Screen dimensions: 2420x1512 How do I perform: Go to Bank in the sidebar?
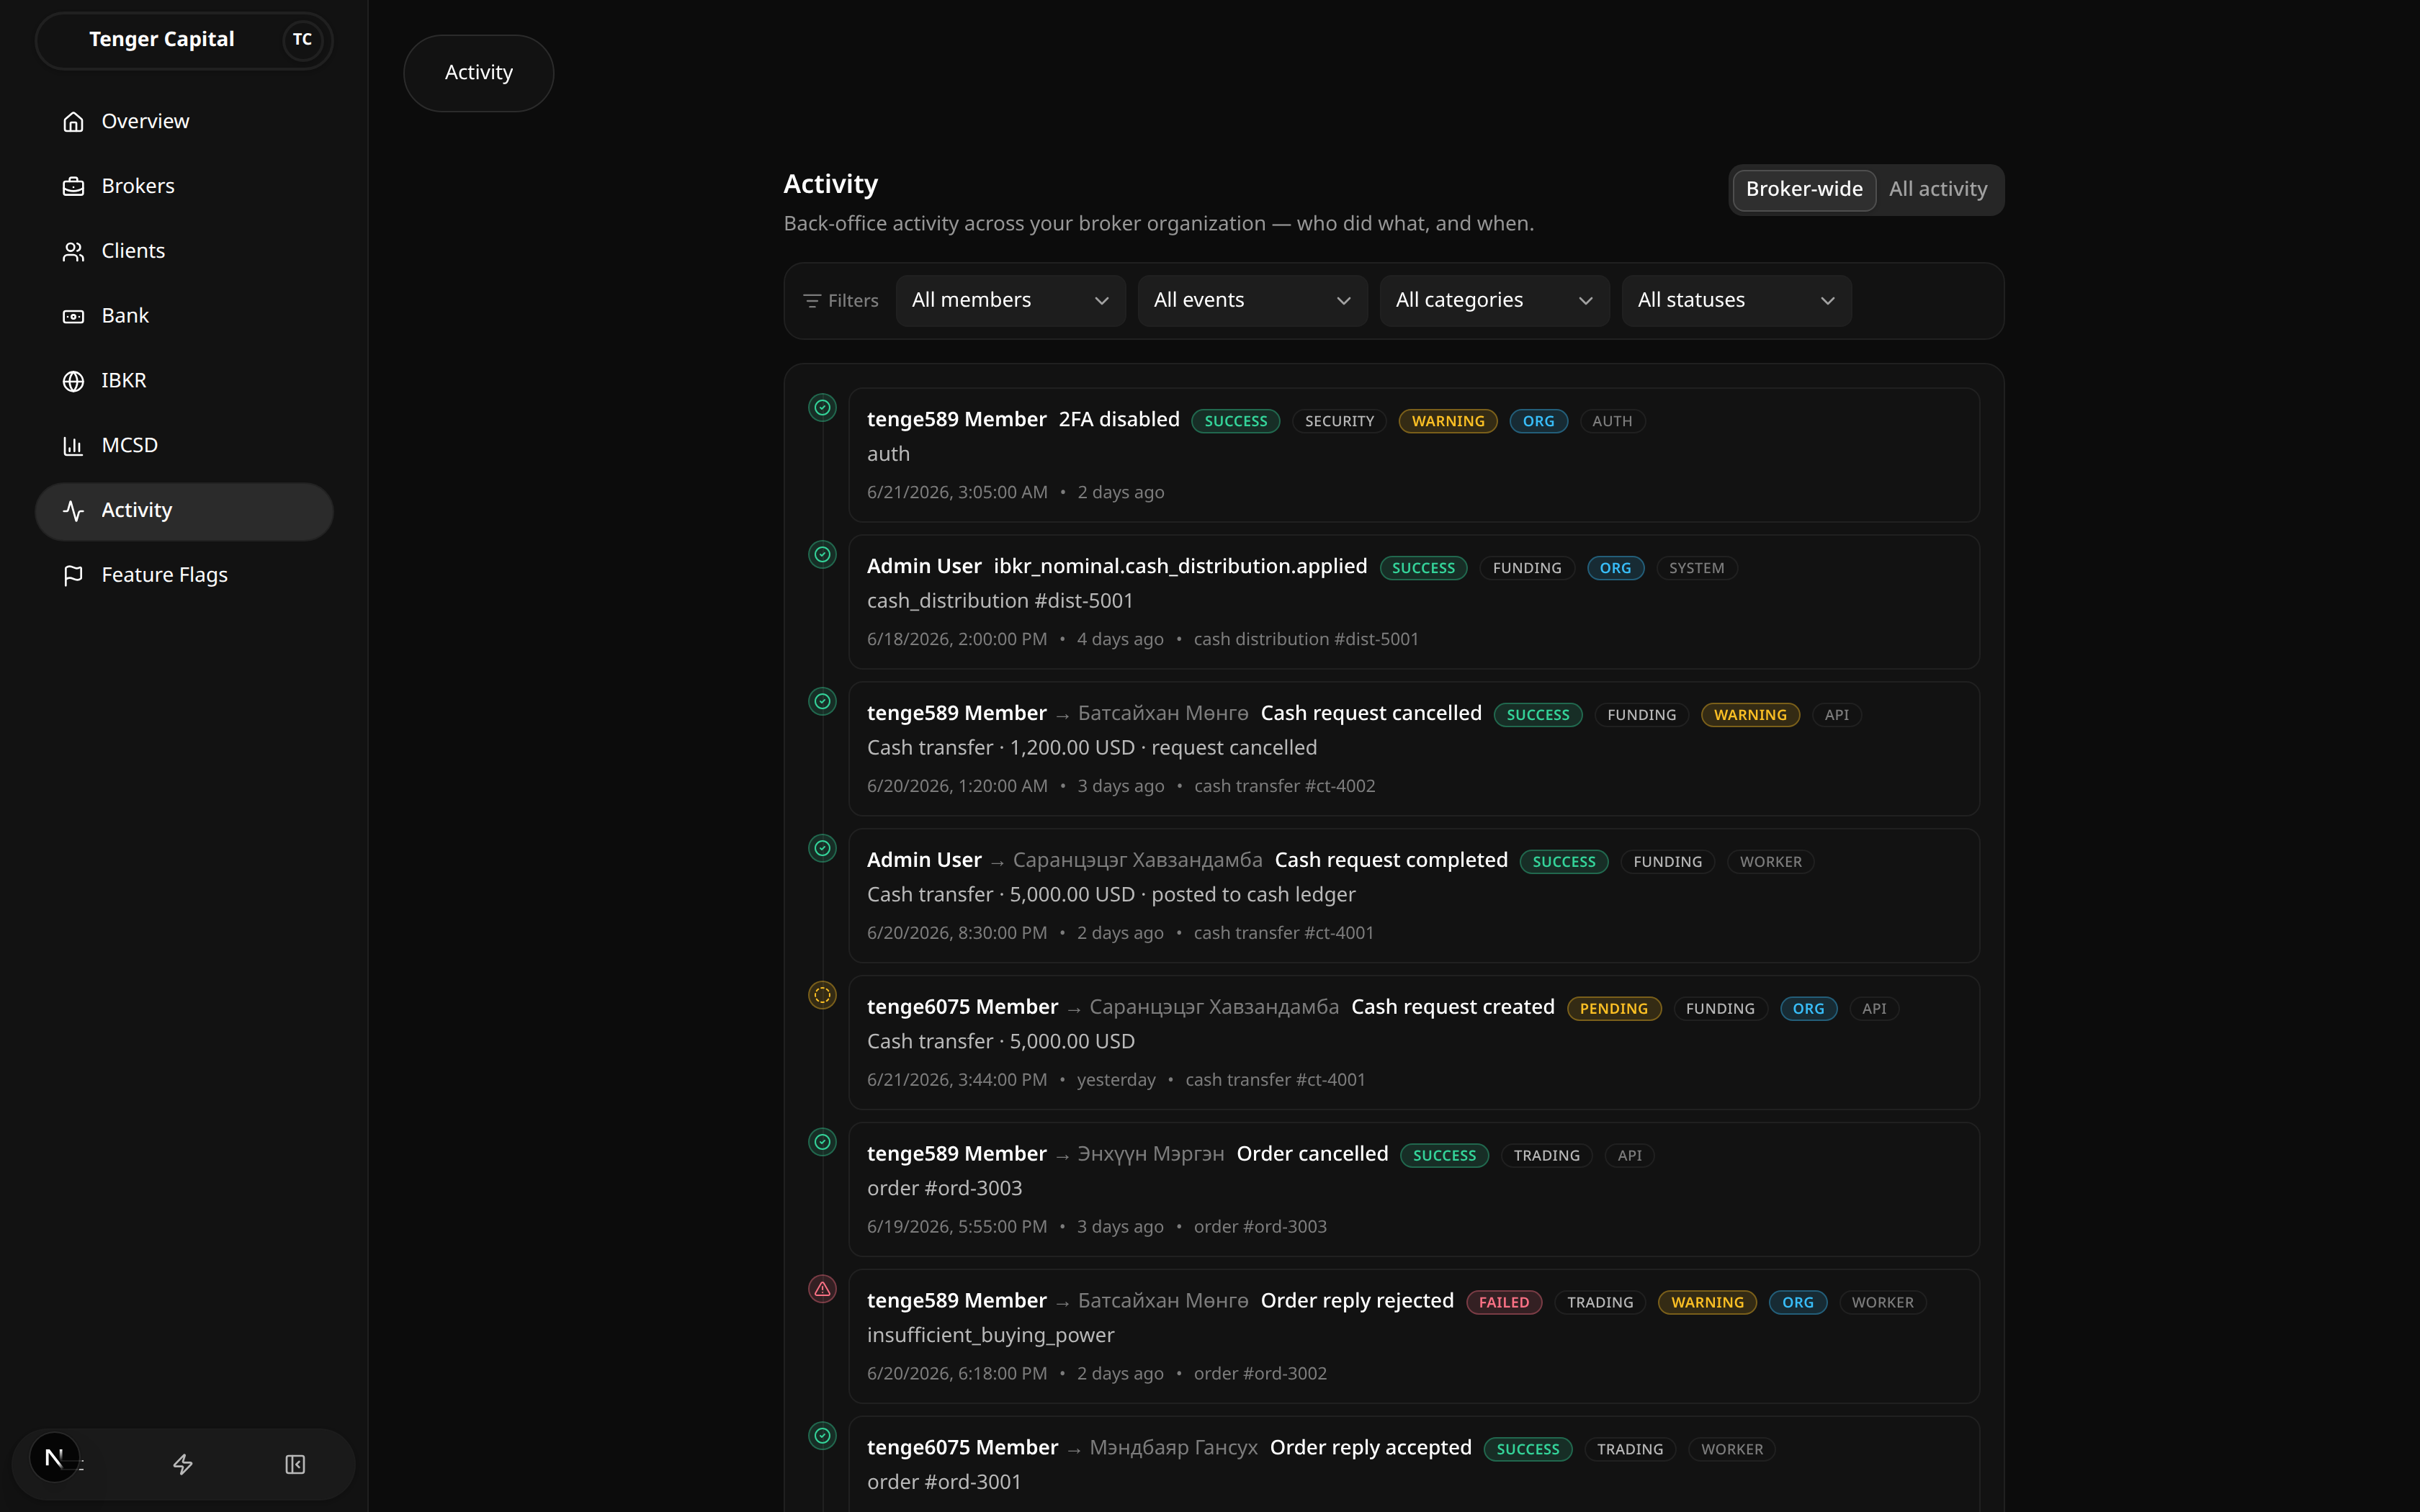click(x=184, y=316)
